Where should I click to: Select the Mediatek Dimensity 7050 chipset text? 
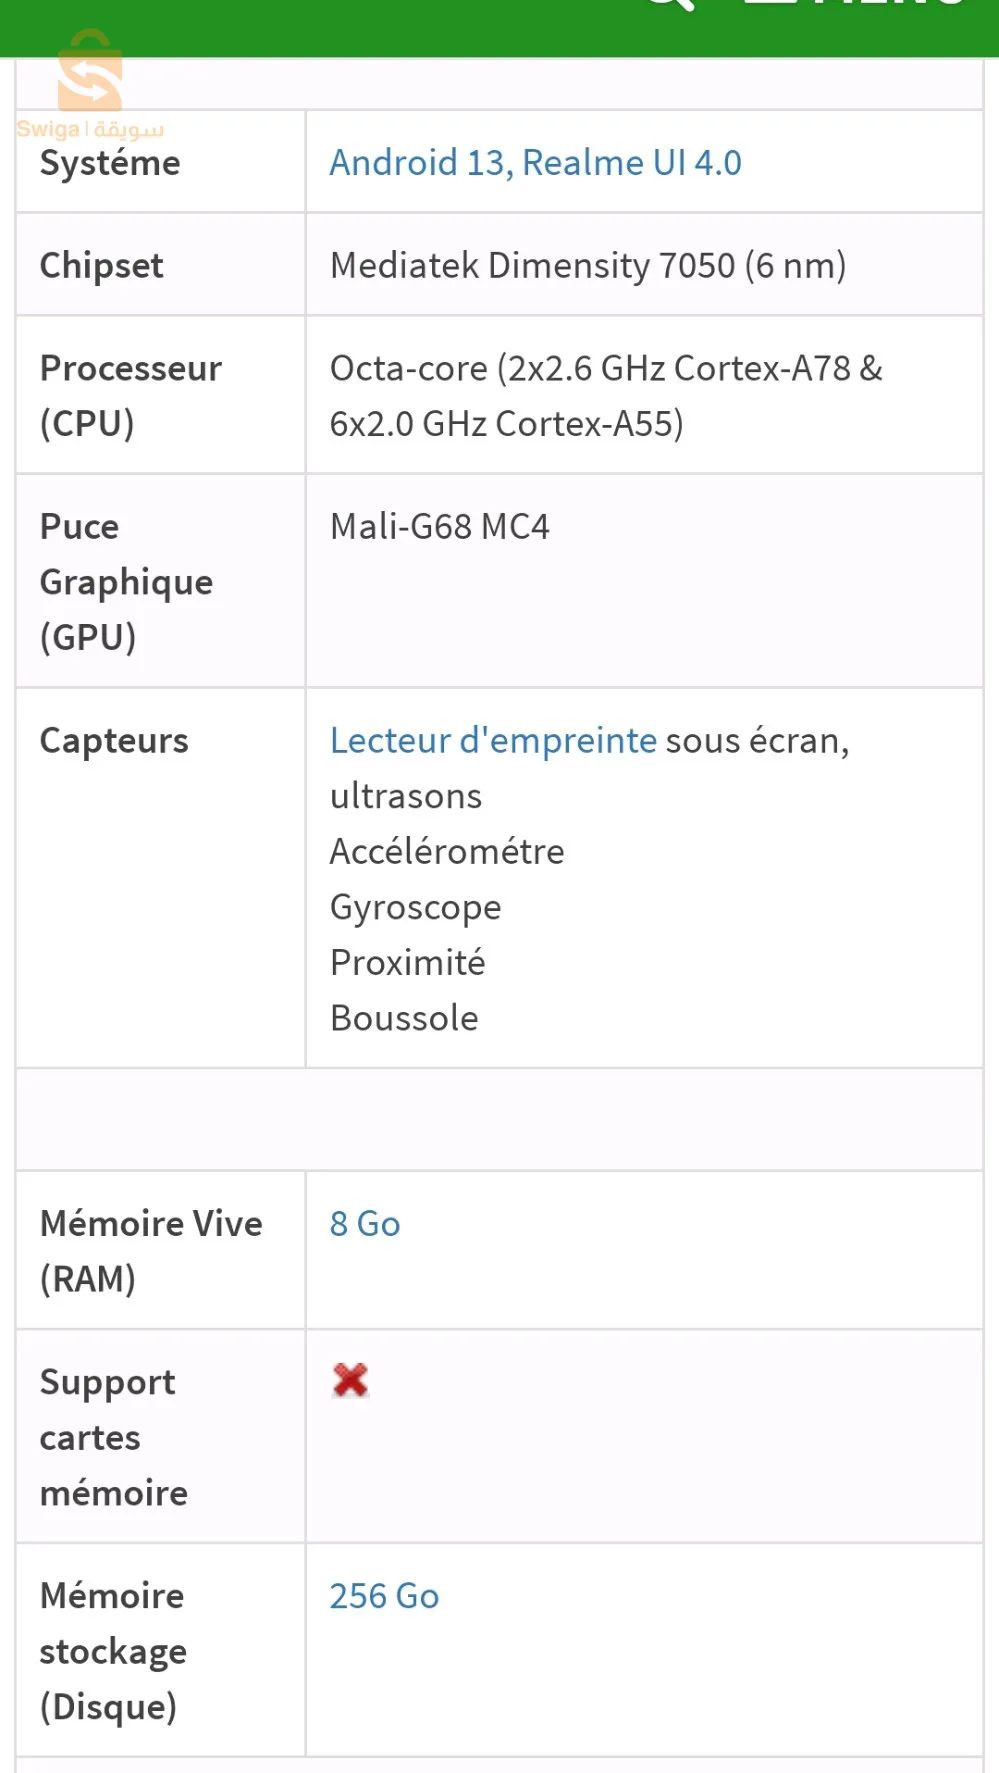point(588,265)
